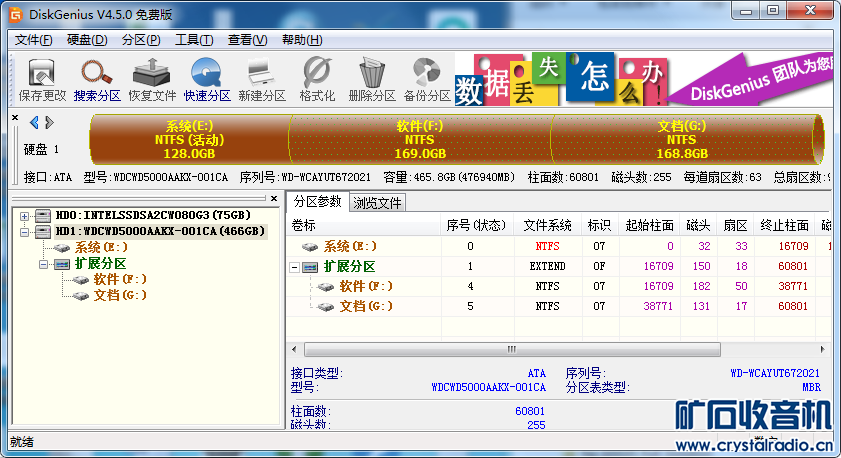Click the 文档(G:) icon in partition table
The image size is (841, 458).
click(x=326, y=307)
